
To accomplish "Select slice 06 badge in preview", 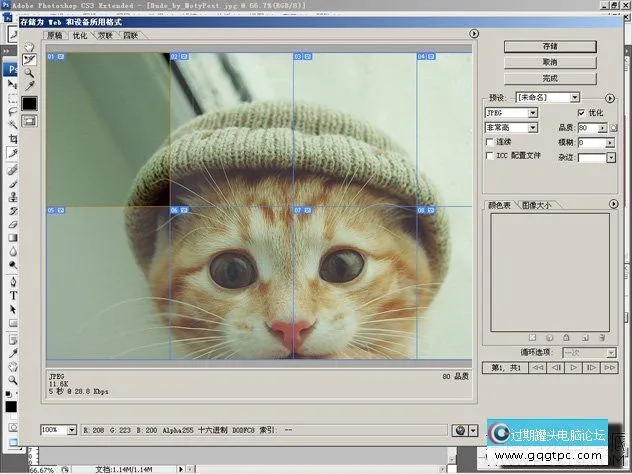I will [179, 210].
